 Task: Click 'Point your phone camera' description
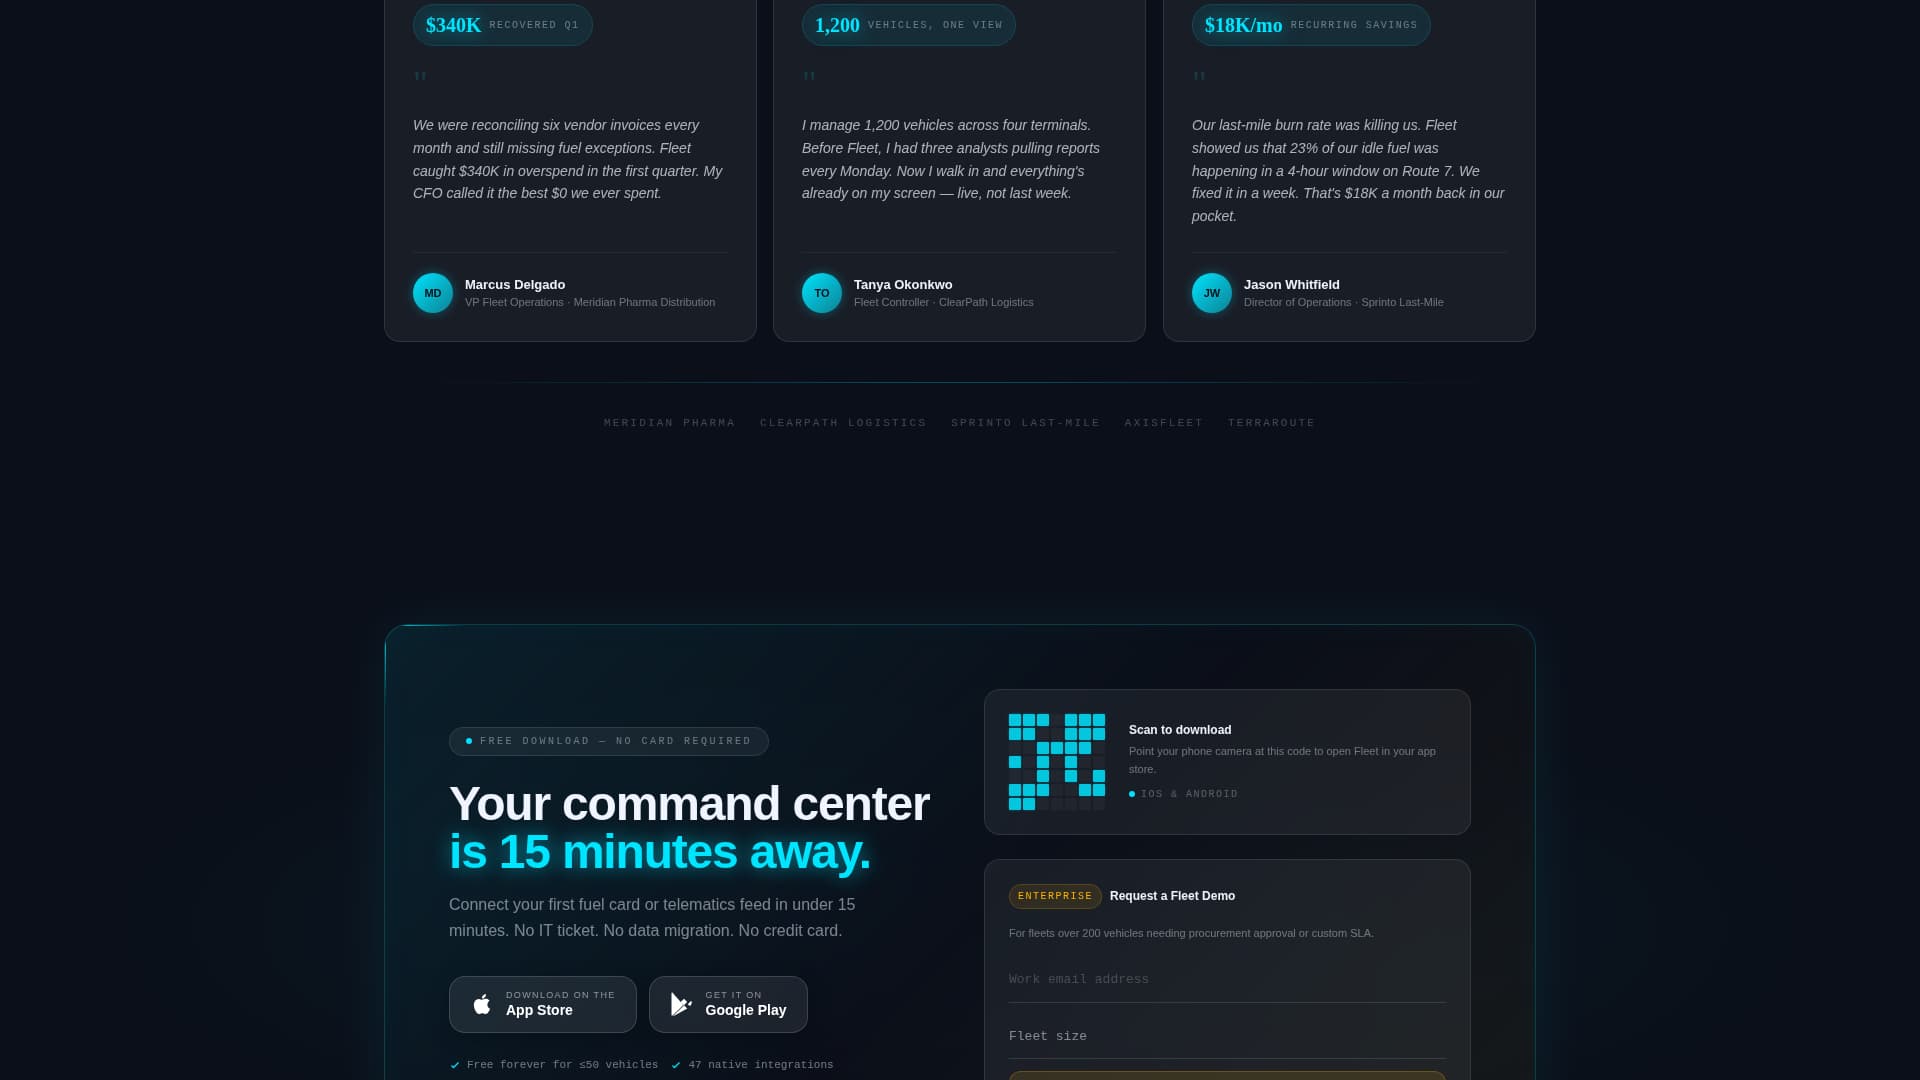click(1283, 760)
